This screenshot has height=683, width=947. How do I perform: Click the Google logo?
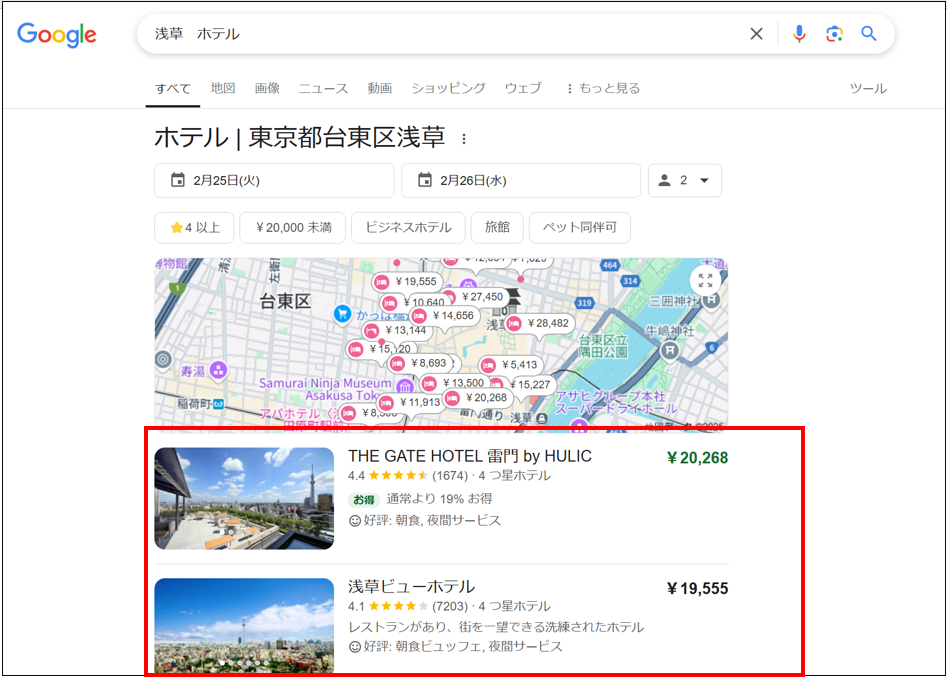pyautogui.click(x=57, y=34)
